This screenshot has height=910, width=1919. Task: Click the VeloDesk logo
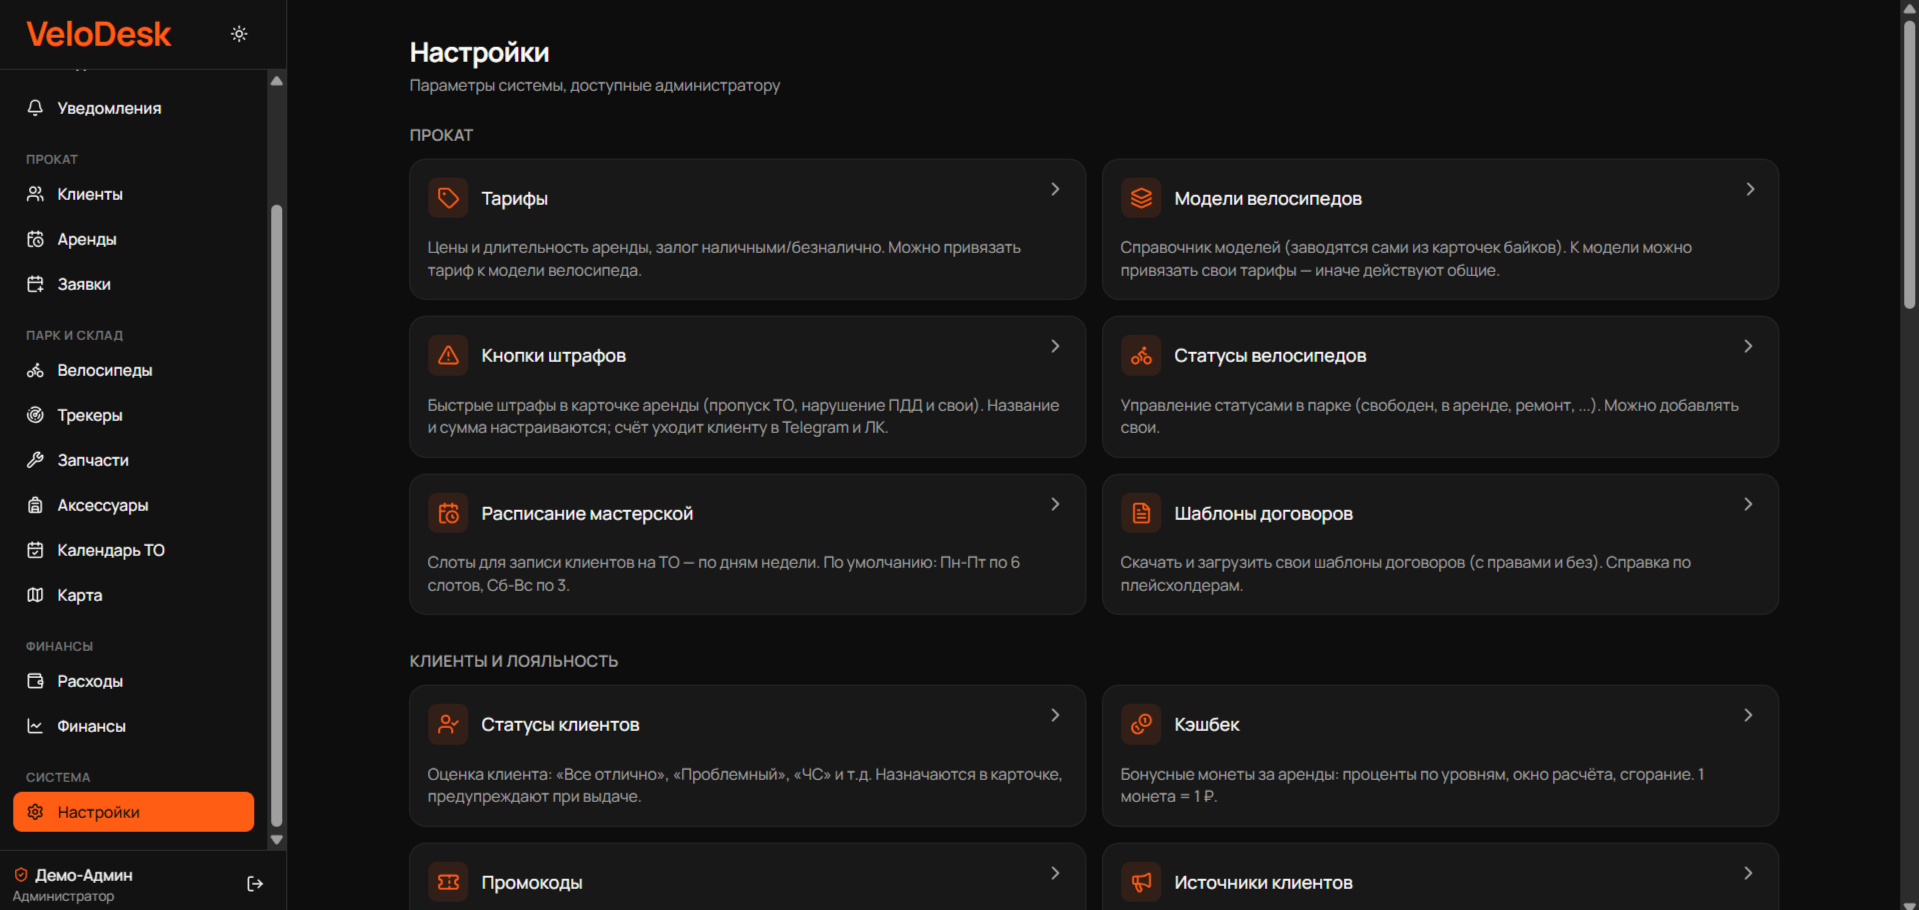(x=99, y=34)
